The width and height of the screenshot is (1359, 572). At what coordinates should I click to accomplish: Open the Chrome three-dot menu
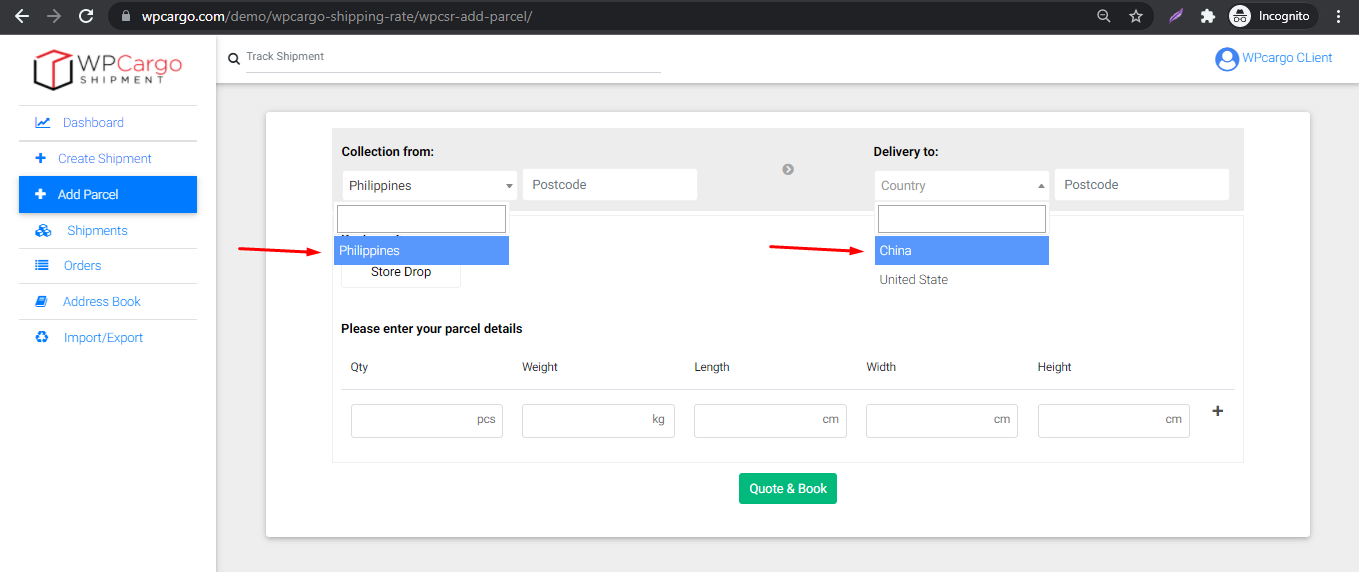coord(1338,16)
